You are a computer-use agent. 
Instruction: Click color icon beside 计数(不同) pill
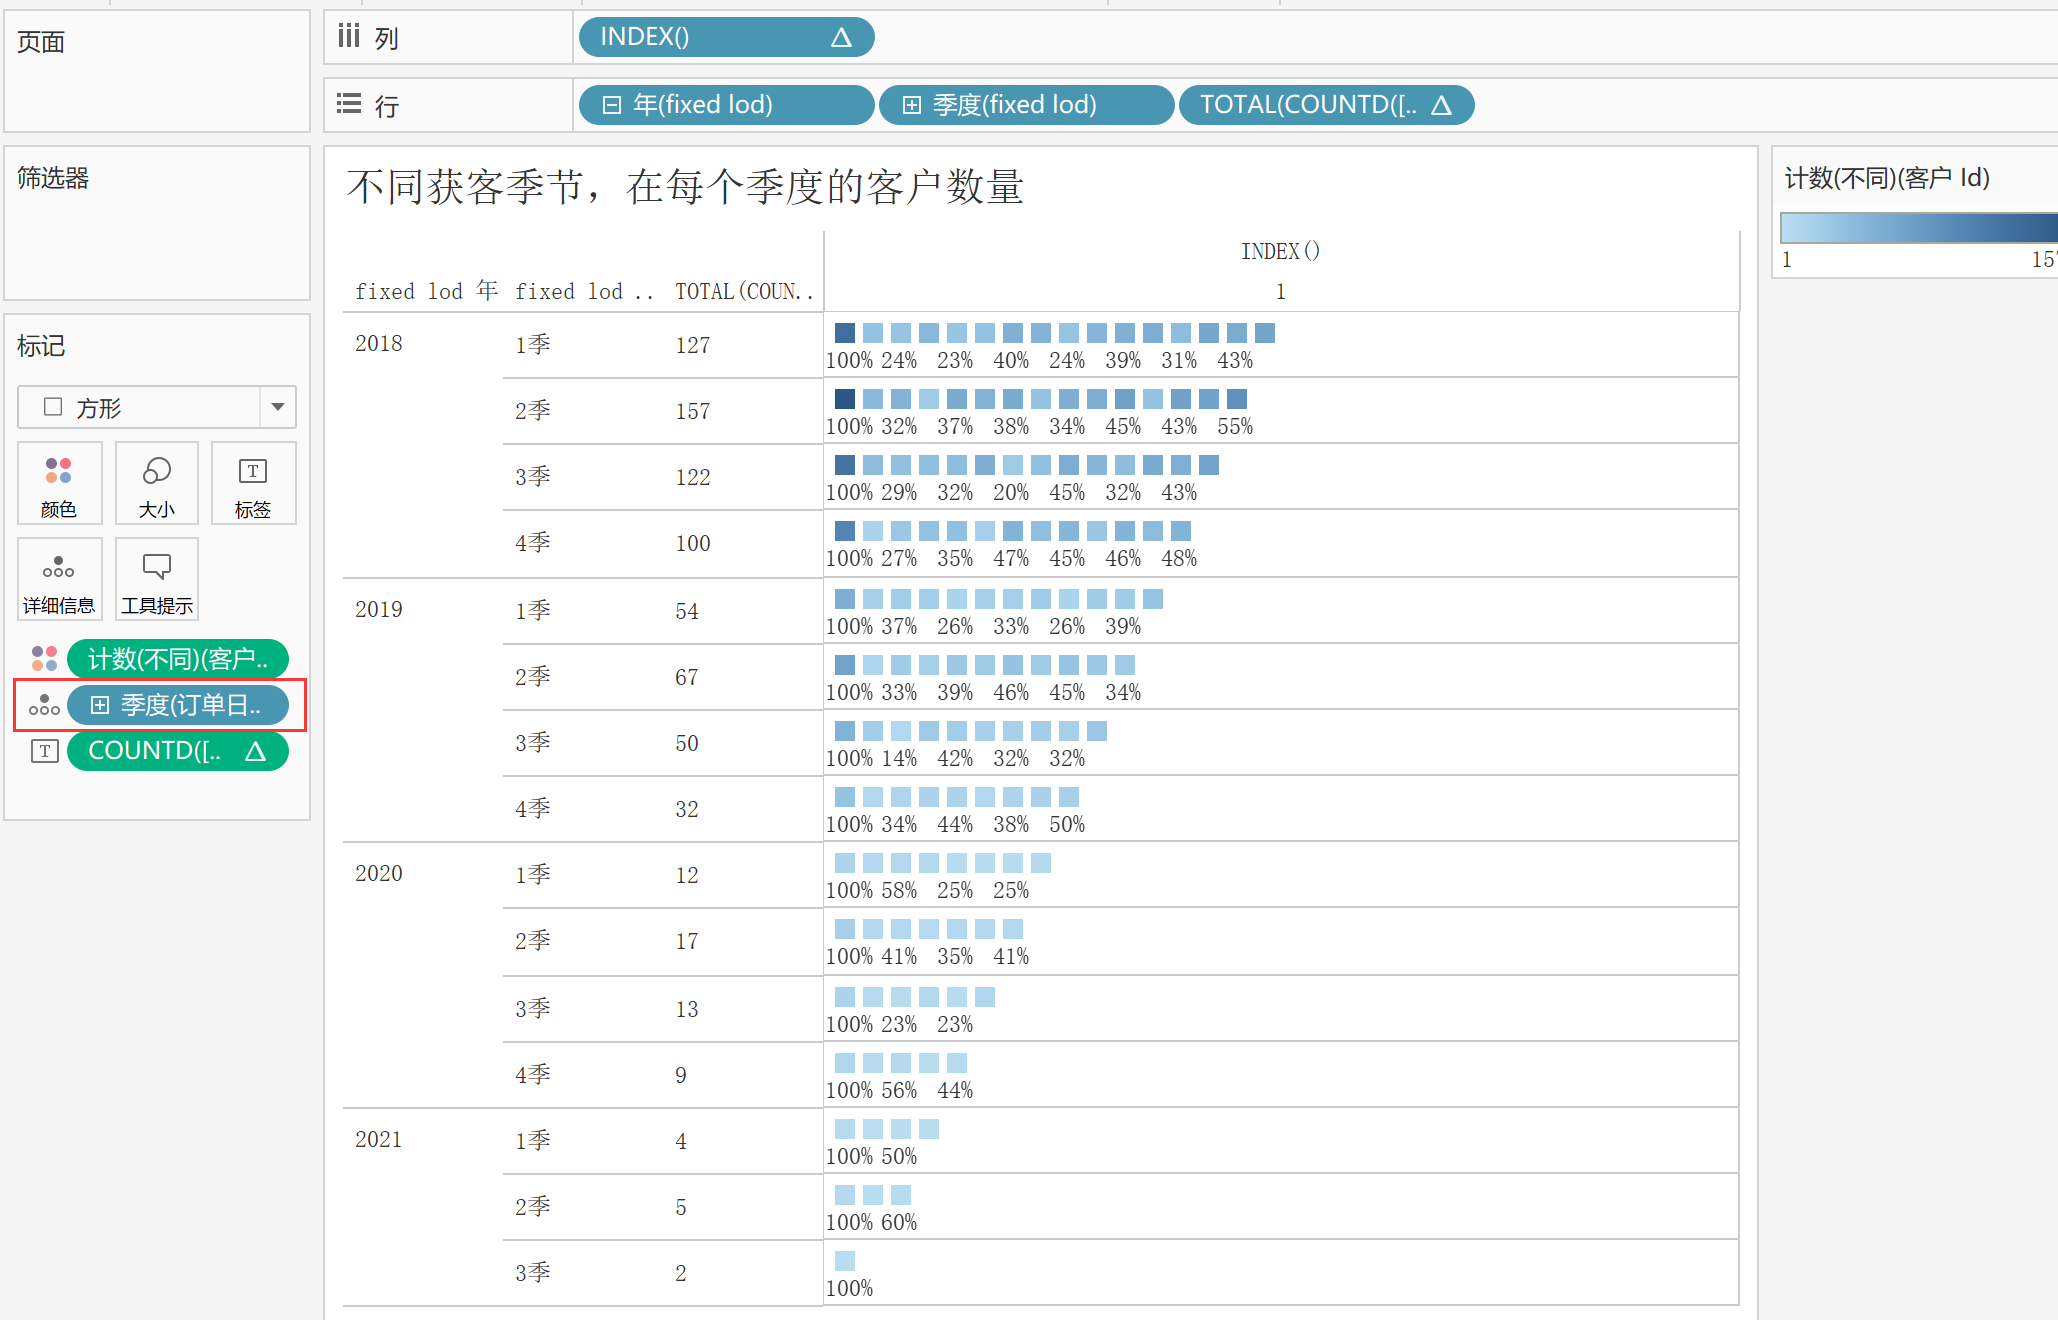pyautogui.click(x=44, y=659)
